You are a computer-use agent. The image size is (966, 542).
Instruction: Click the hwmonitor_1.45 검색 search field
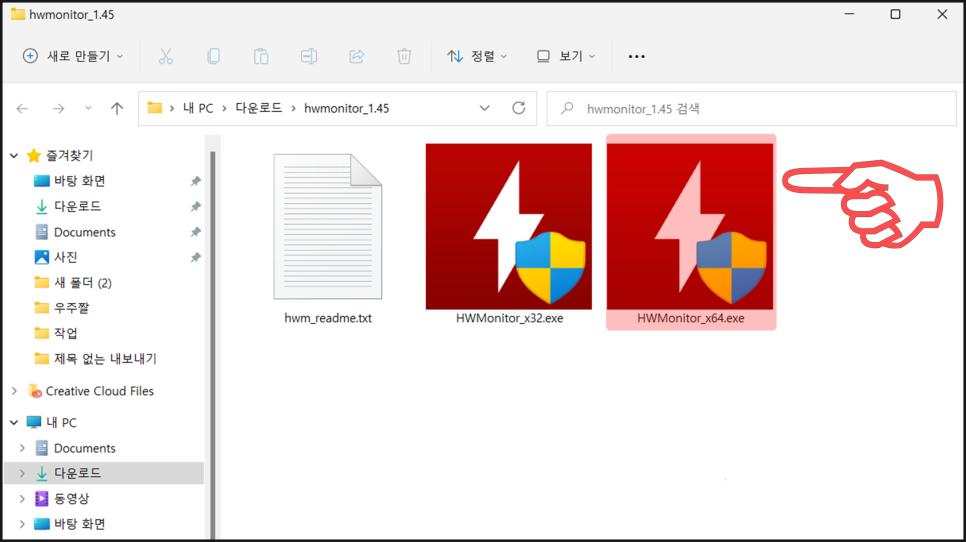tap(752, 108)
